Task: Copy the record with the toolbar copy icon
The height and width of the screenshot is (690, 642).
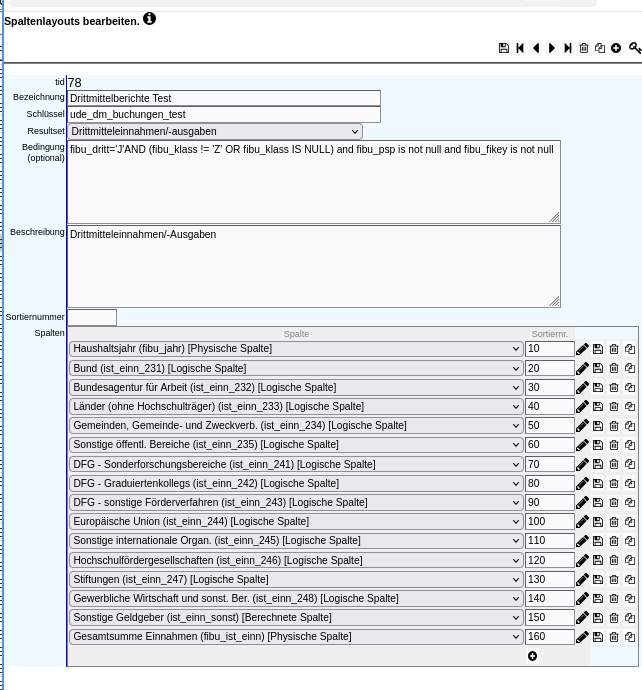Action: [x=600, y=48]
